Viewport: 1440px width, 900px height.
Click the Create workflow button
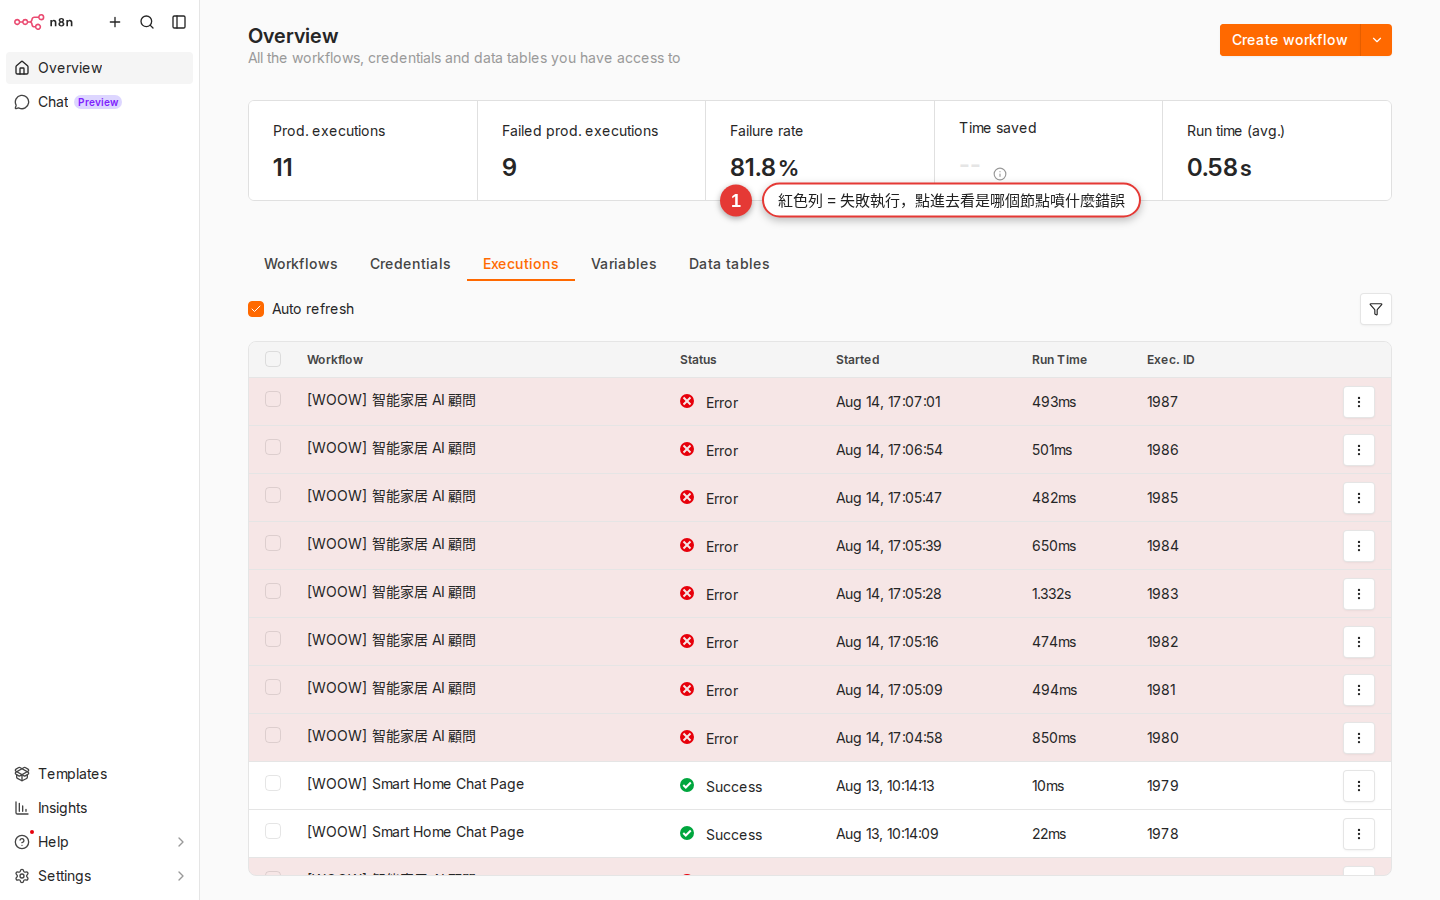pyautogui.click(x=1290, y=40)
